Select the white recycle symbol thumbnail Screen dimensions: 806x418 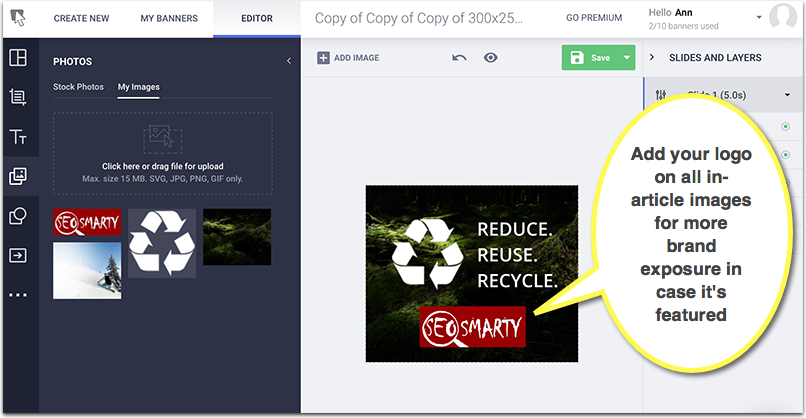click(161, 242)
